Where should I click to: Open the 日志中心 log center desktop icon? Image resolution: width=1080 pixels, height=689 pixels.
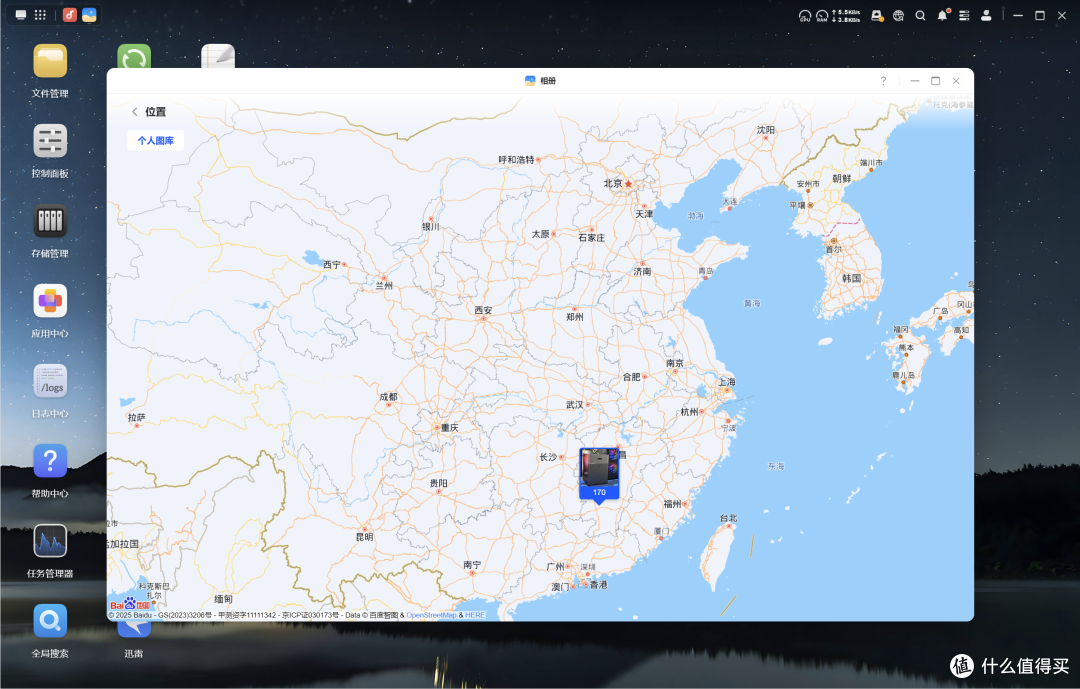coord(50,381)
